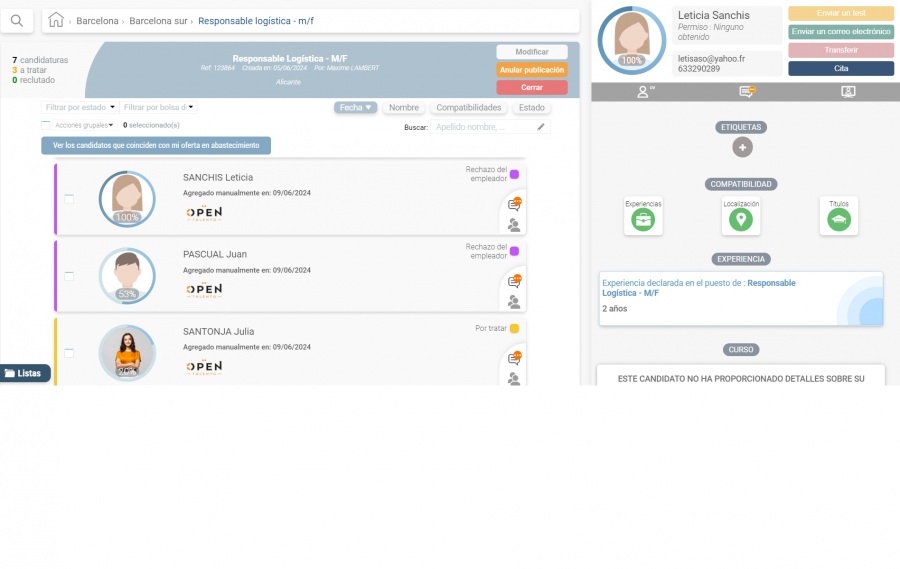The width and height of the screenshot is (900, 569).
Task: Click the OPEN Talento logo for SANTONJA Julia
Action: [204, 367]
